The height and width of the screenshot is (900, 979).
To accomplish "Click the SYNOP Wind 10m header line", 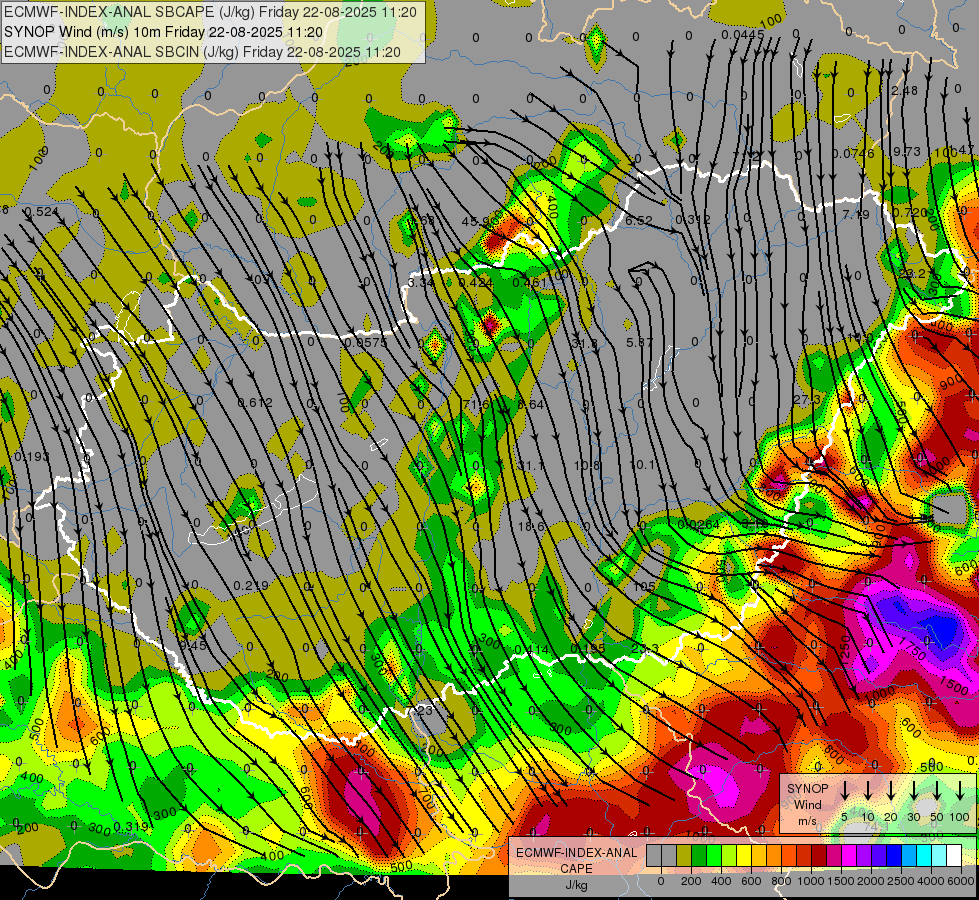I will point(164,32).
